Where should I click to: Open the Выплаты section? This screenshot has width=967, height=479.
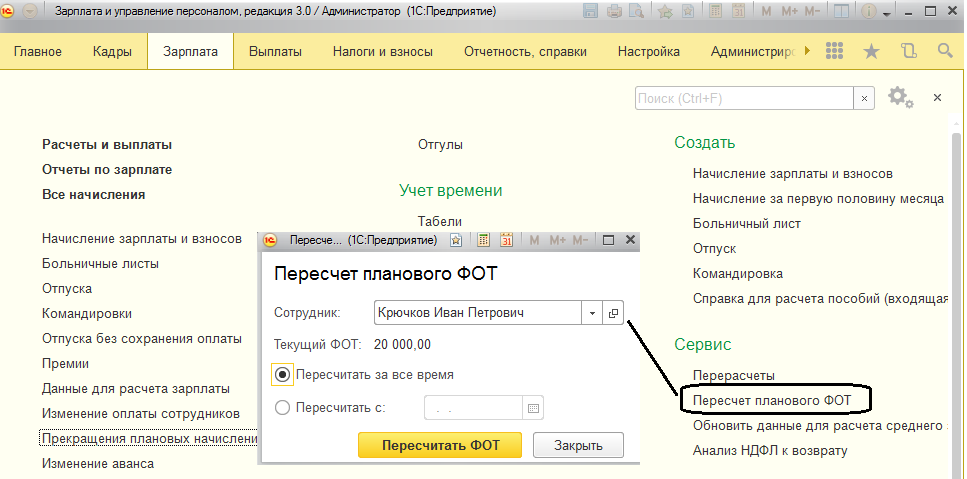tap(275, 52)
